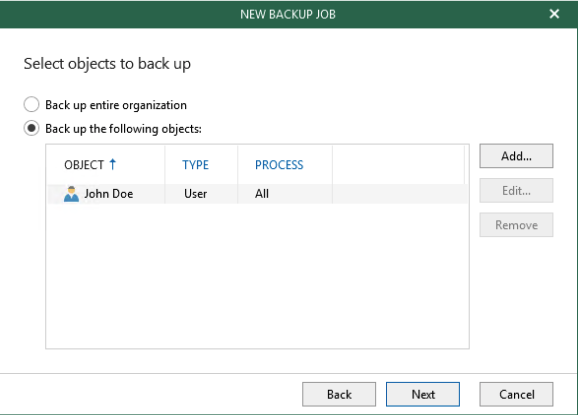This screenshot has width=578, height=415.
Task: Open the Add objects dialog
Action: coord(516,156)
